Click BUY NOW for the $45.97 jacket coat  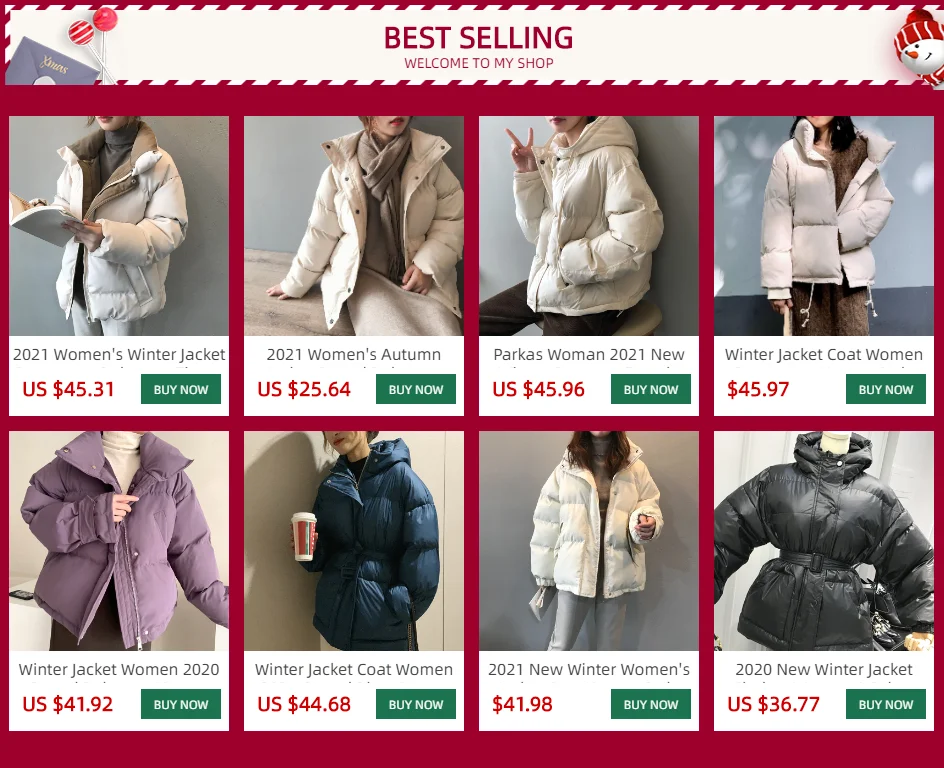coord(886,389)
